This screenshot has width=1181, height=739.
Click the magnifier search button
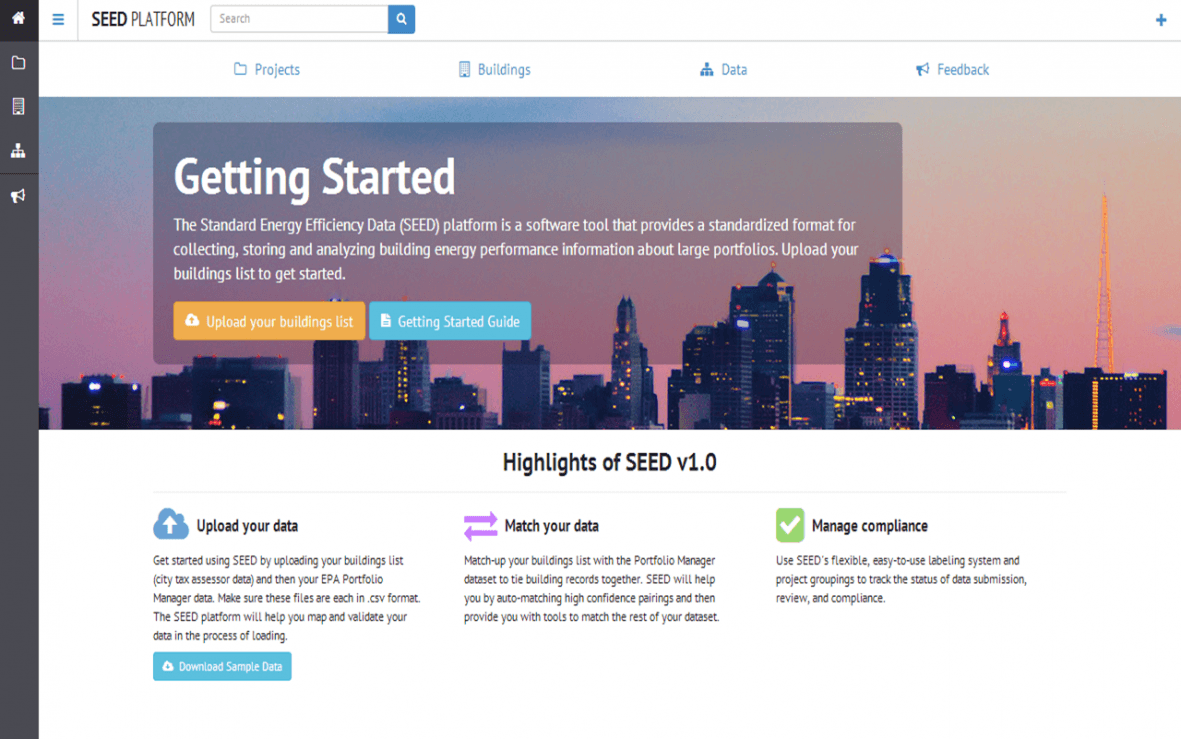[x=401, y=19]
